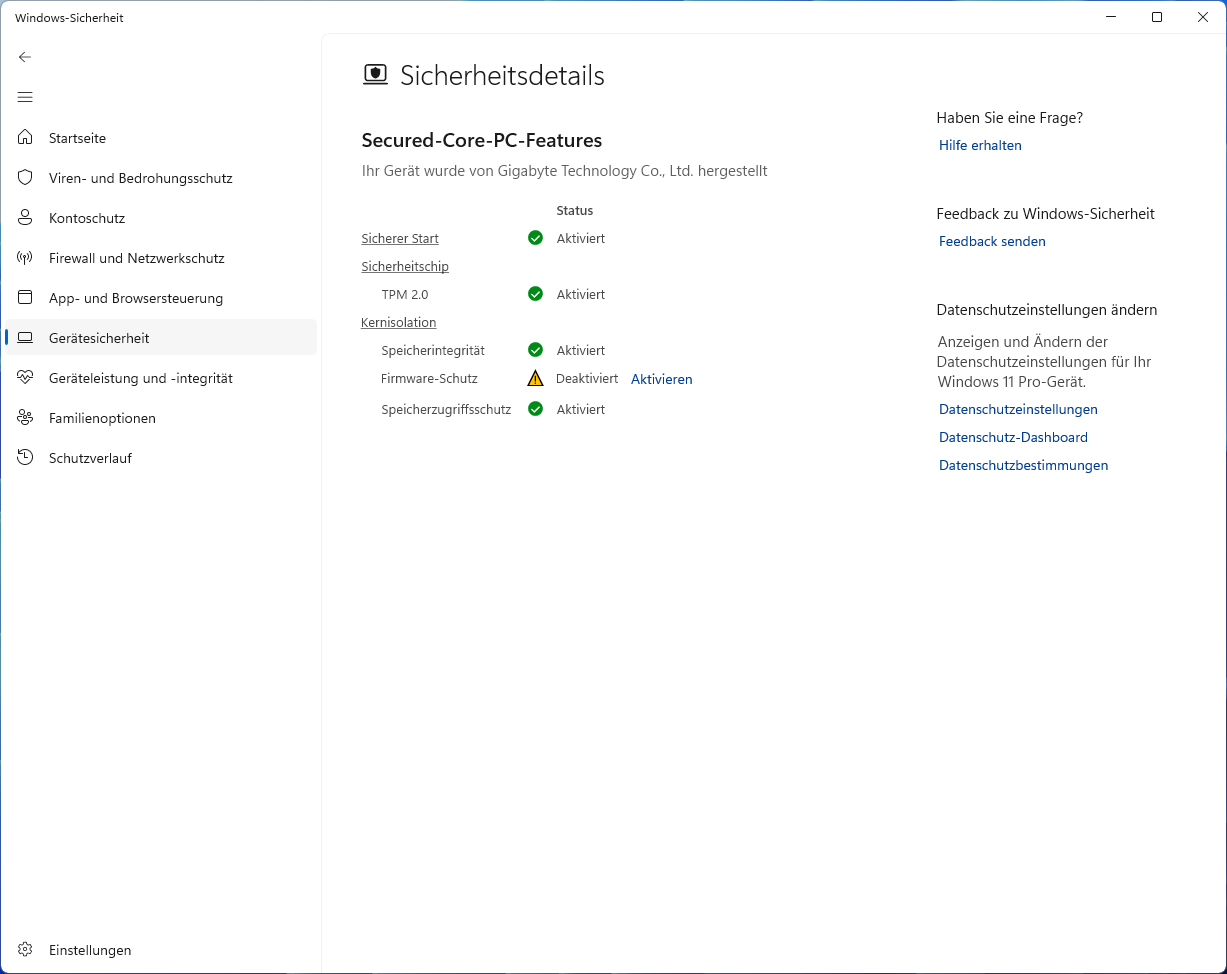Click the Firmware-Schutz warning triangle icon
The image size is (1227, 974).
pos(535,378)
